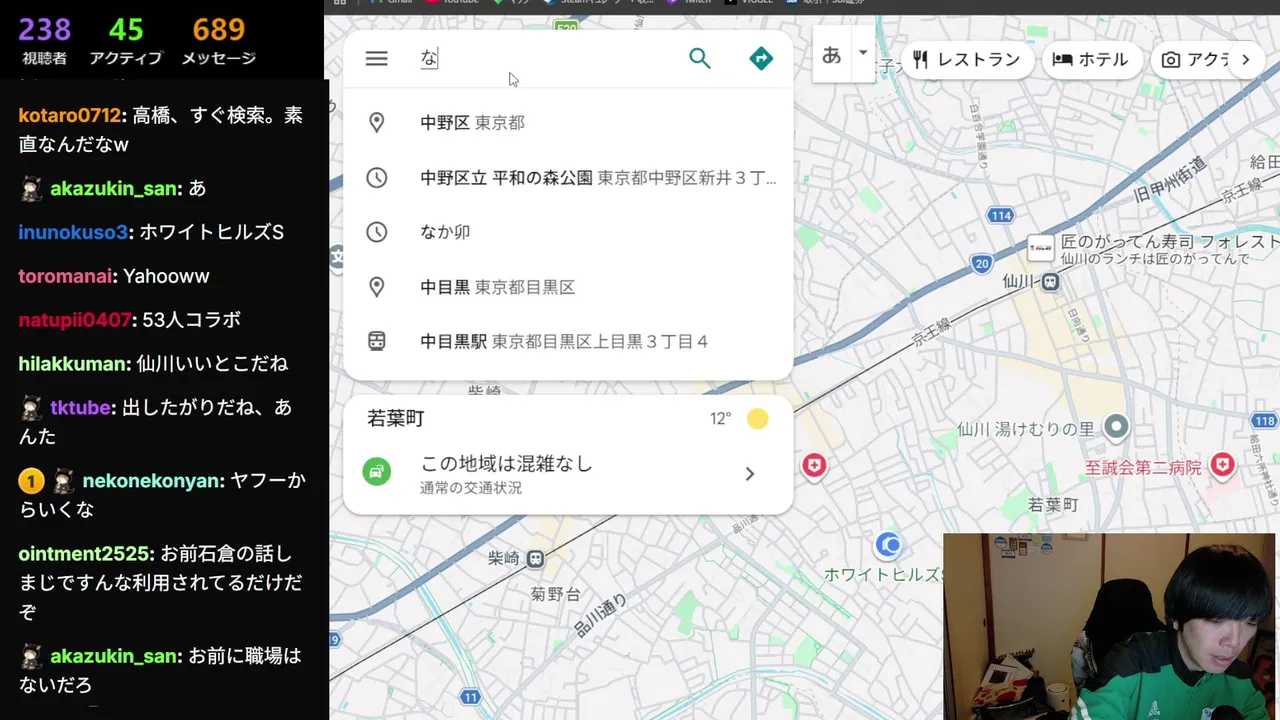Open 匠のがってん寿司 restaurant marker
1280x720 pixels.
1041,247
